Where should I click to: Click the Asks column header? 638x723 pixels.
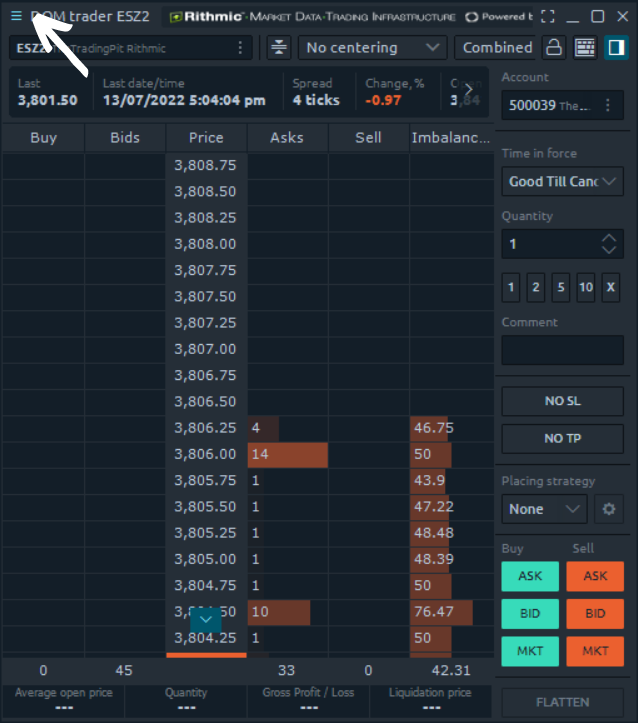click(287, 138)
